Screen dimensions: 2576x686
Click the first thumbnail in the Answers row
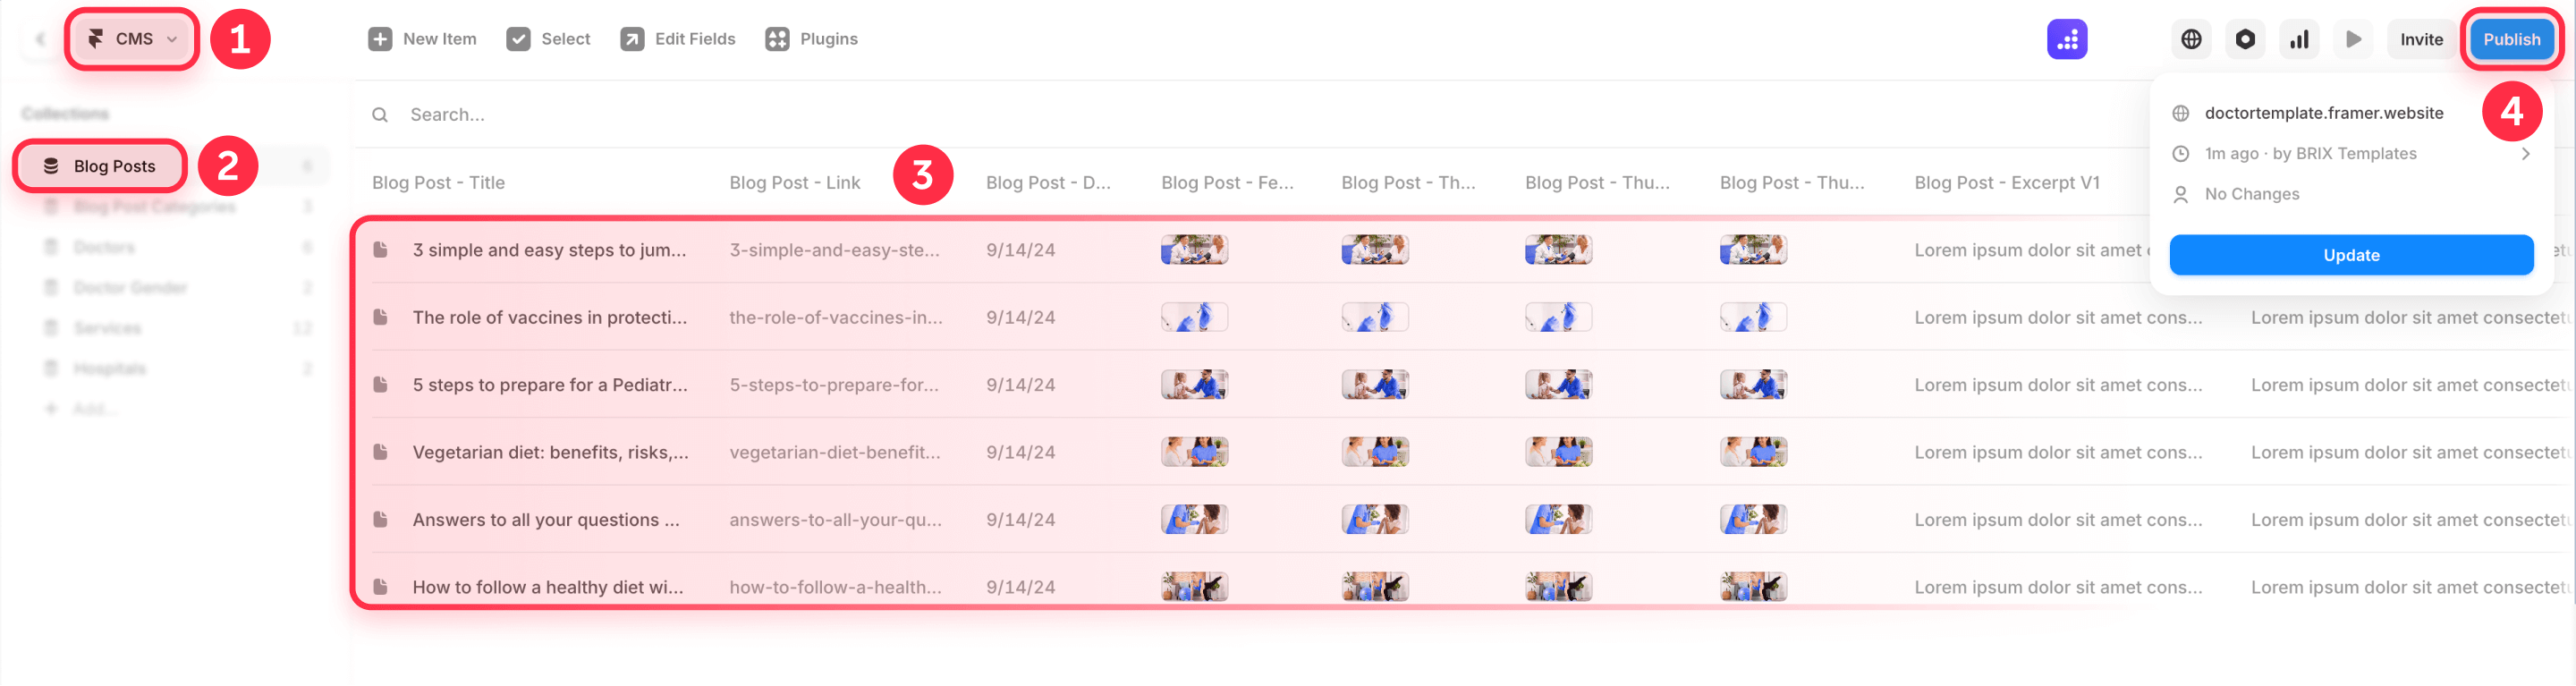pyautogui.click(x=1194, y=519)
